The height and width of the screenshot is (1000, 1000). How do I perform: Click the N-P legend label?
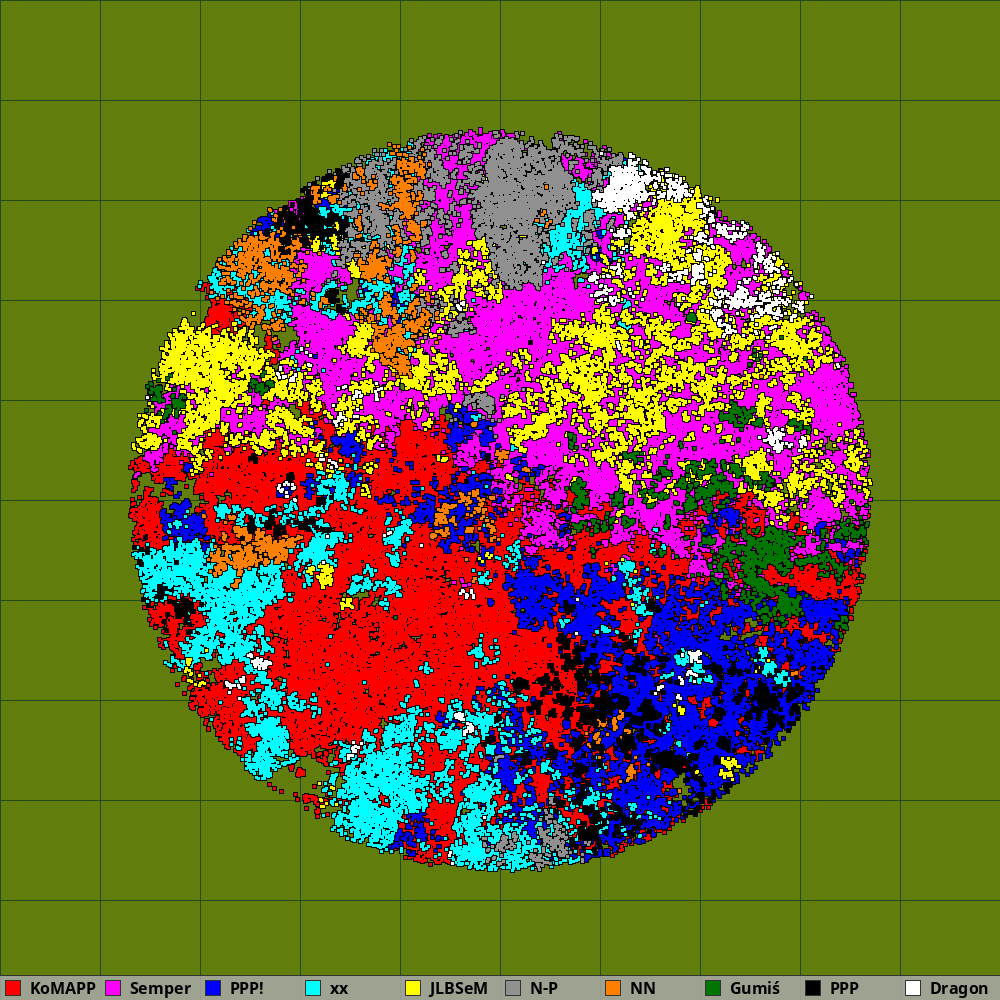click(x=544, y=988)
